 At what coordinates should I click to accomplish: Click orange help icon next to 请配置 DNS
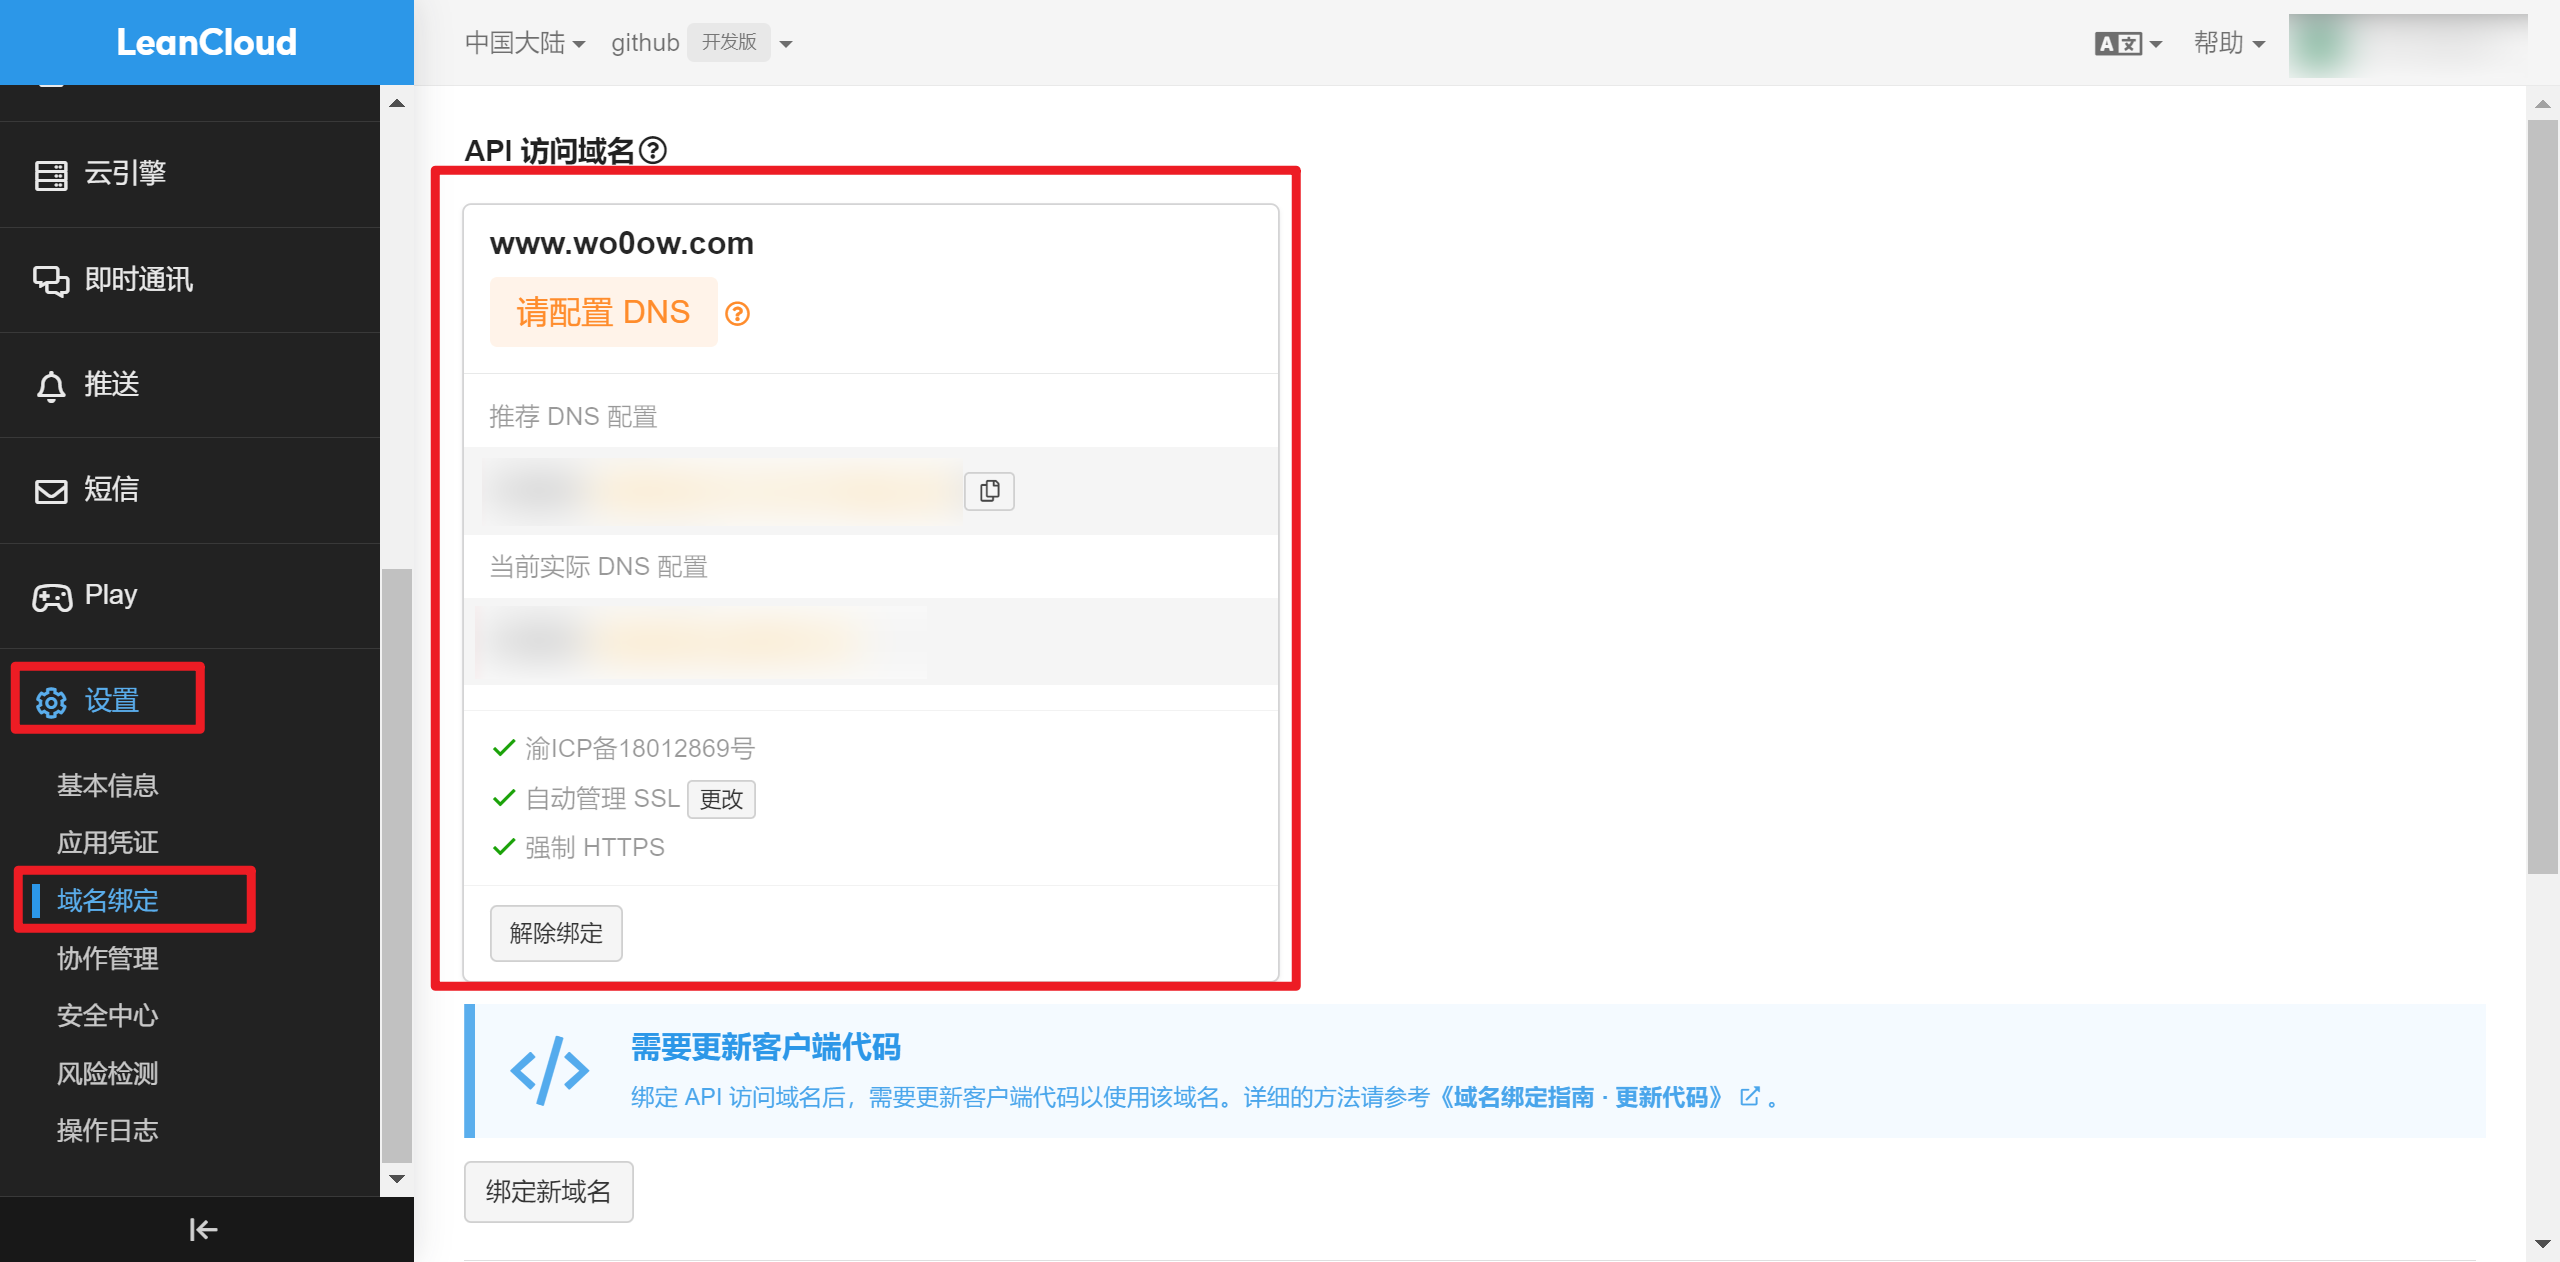click(x=737, y=314)
